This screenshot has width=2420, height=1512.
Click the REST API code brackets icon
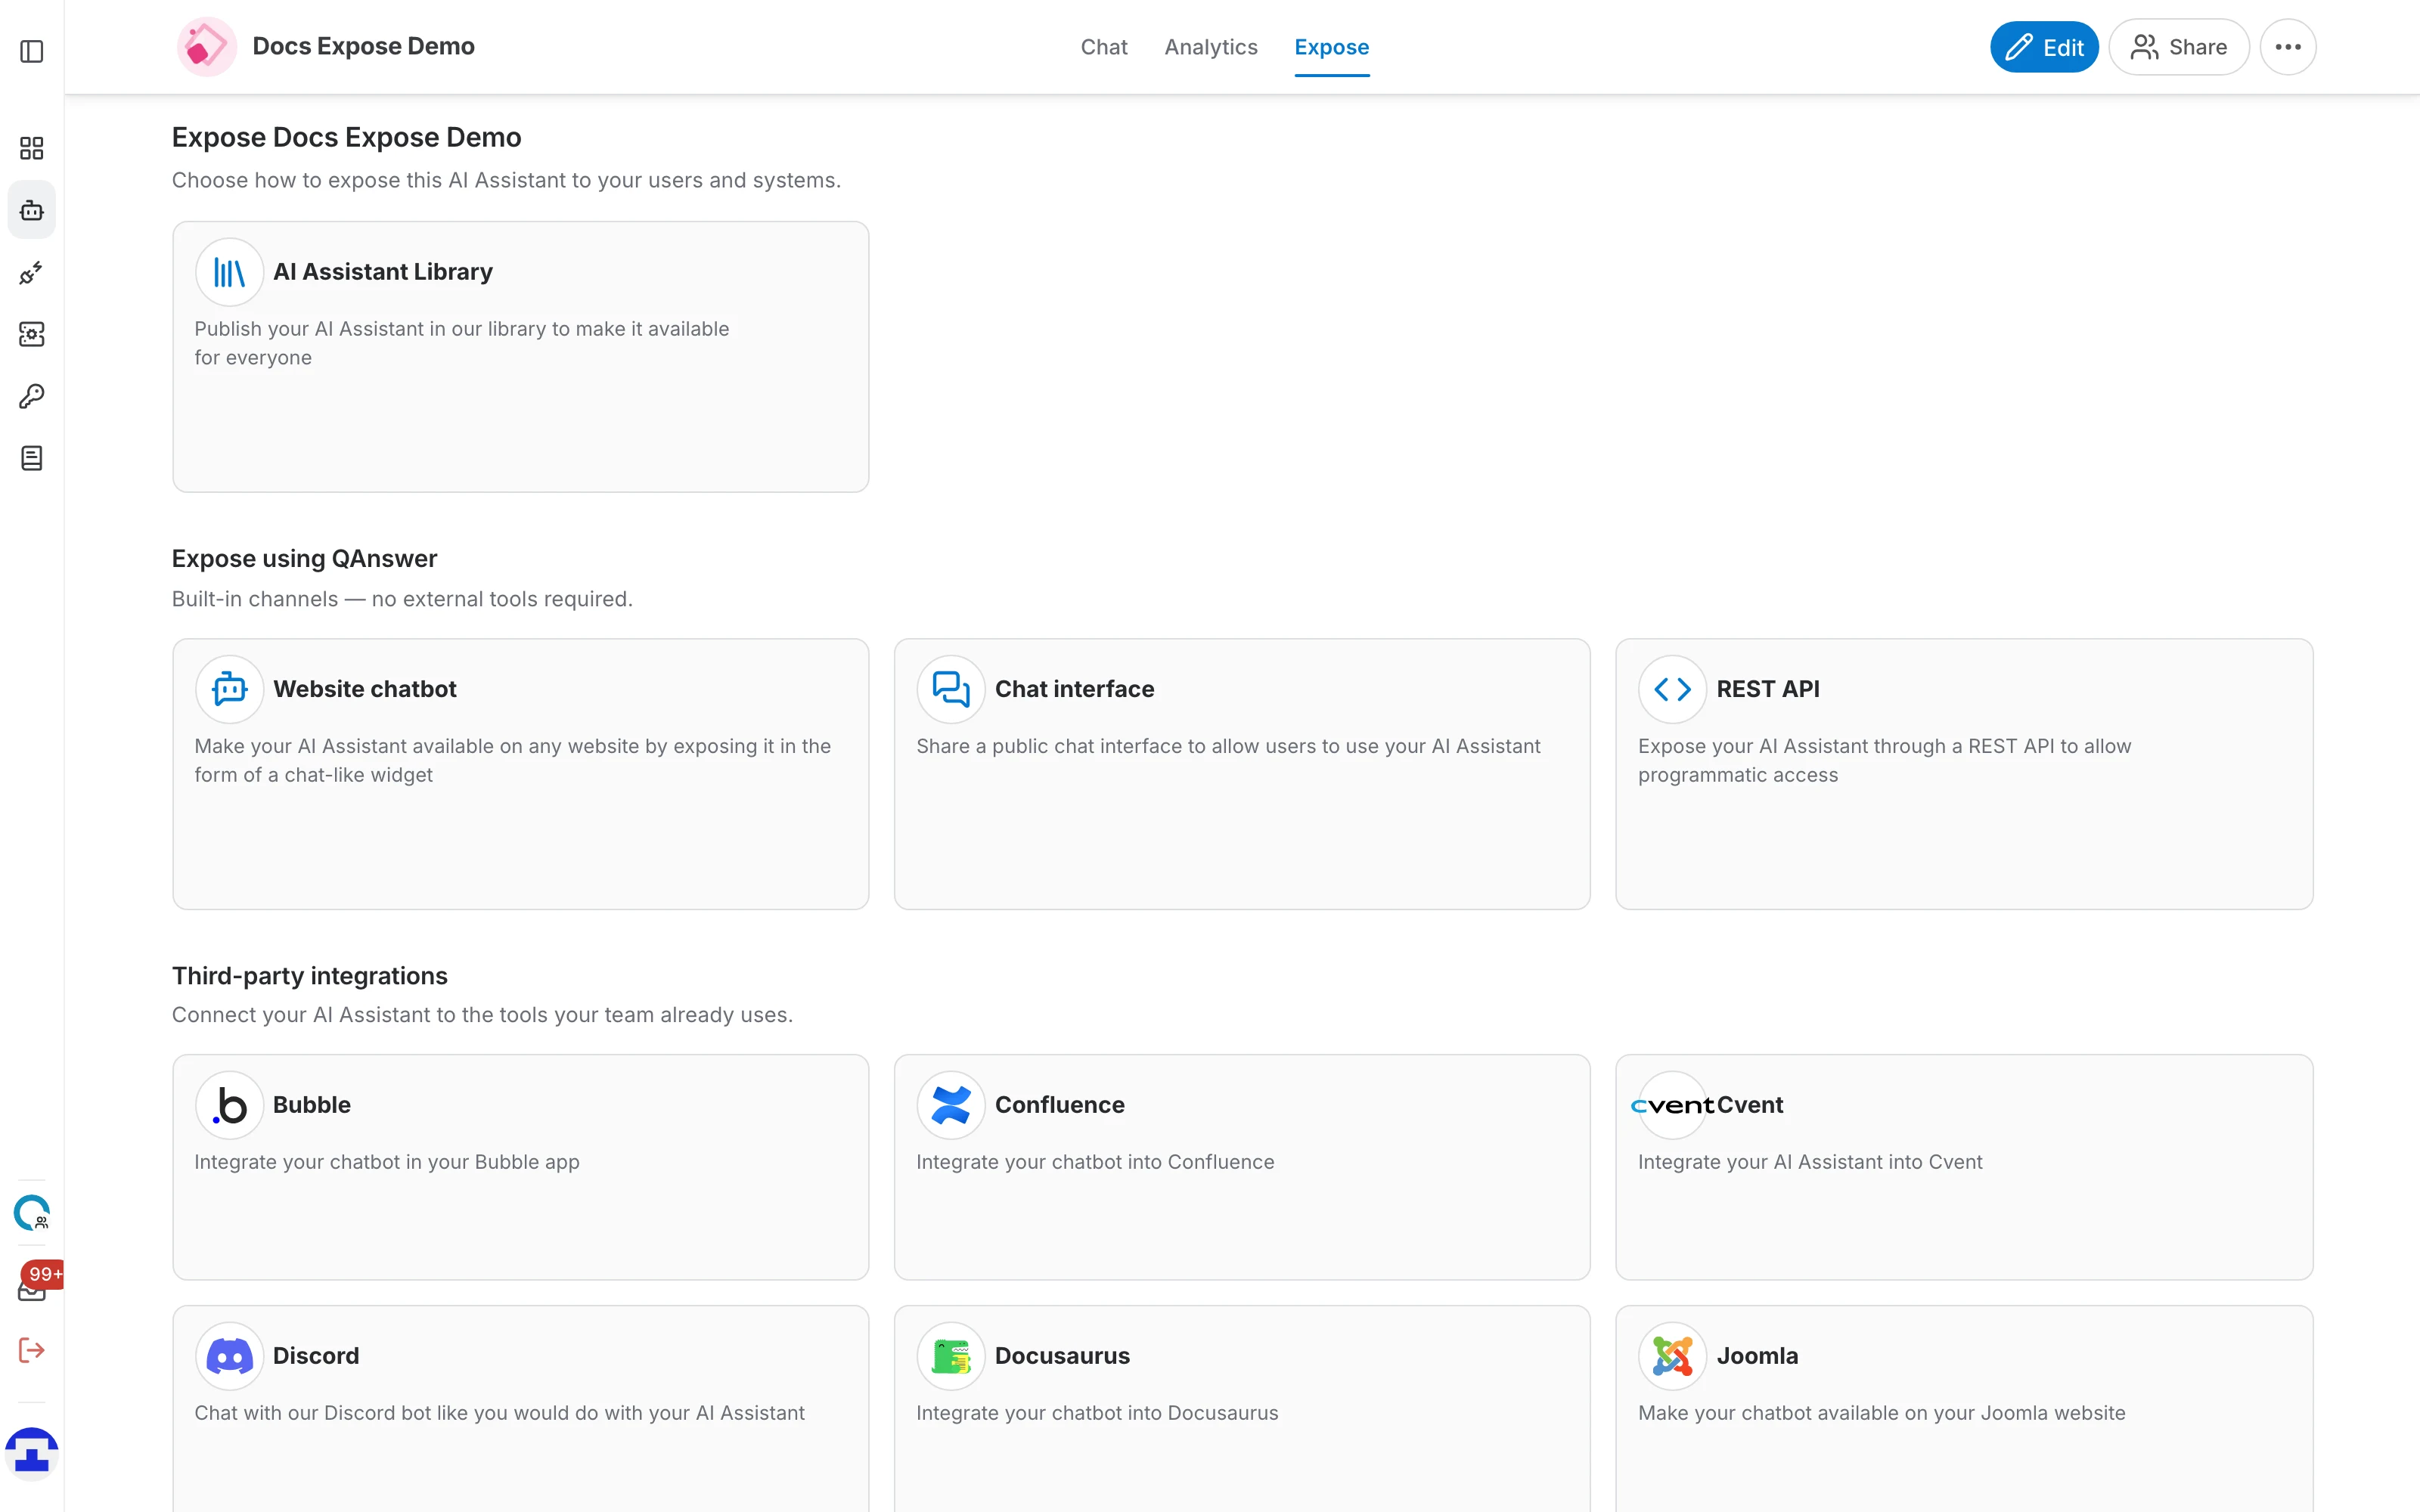coord(1672,689)
